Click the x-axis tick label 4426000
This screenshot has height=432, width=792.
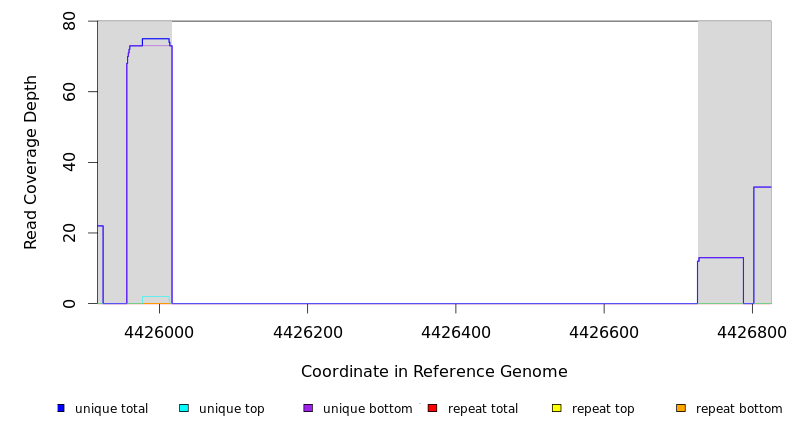point(159,331)
